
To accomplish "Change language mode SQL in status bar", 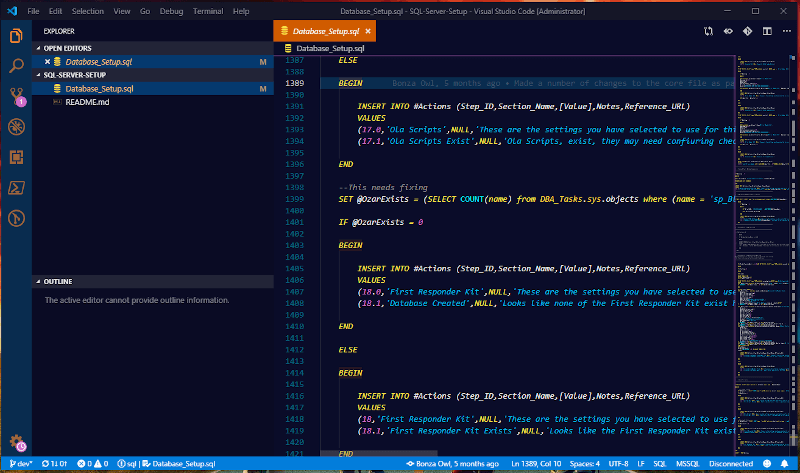I will coord(660,464).
